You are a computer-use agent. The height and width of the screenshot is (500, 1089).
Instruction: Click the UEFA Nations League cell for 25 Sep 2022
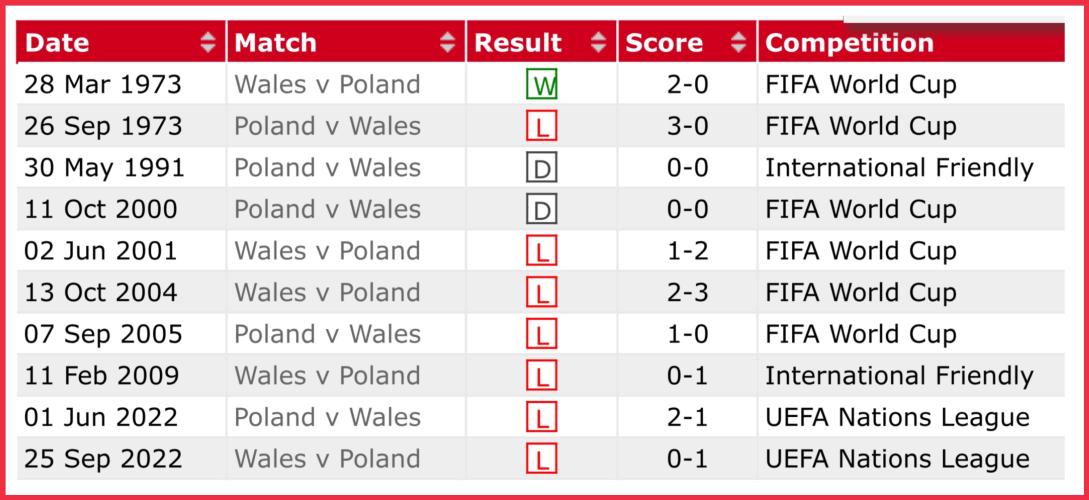point(897,459)
